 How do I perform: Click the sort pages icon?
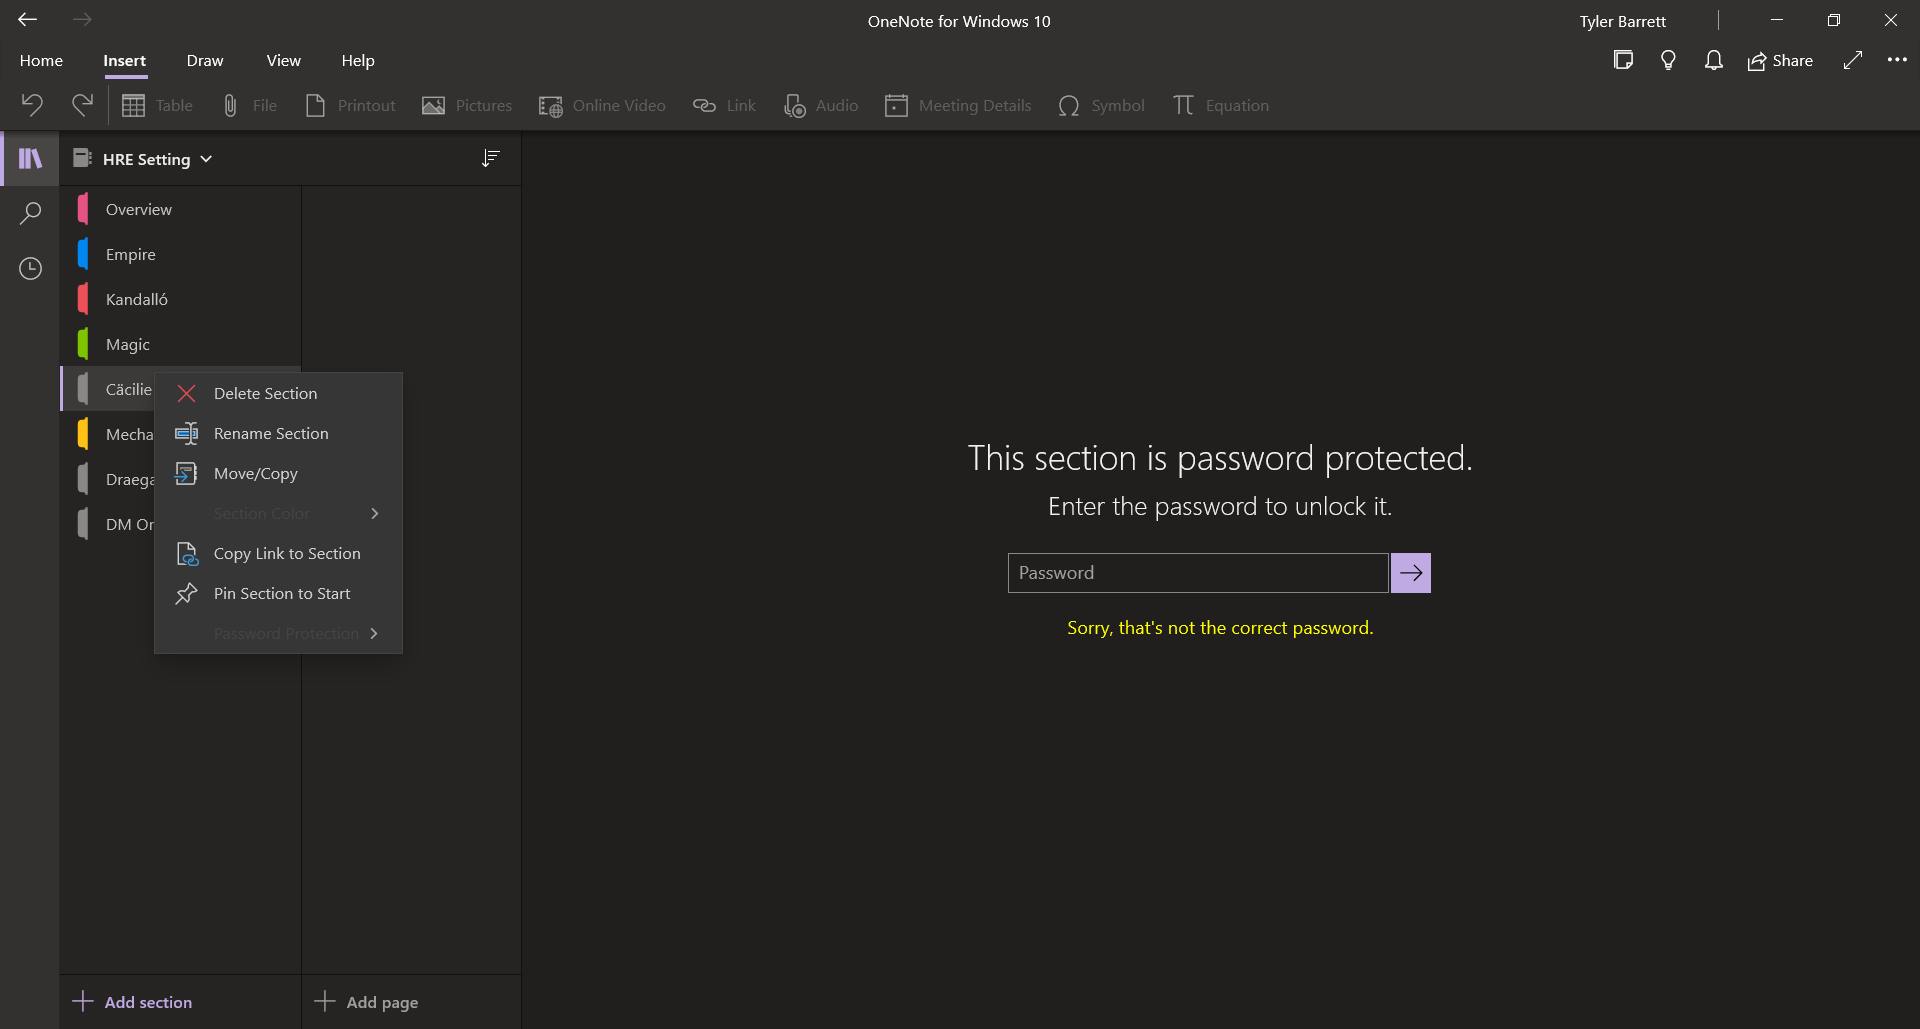coord(490,158)
